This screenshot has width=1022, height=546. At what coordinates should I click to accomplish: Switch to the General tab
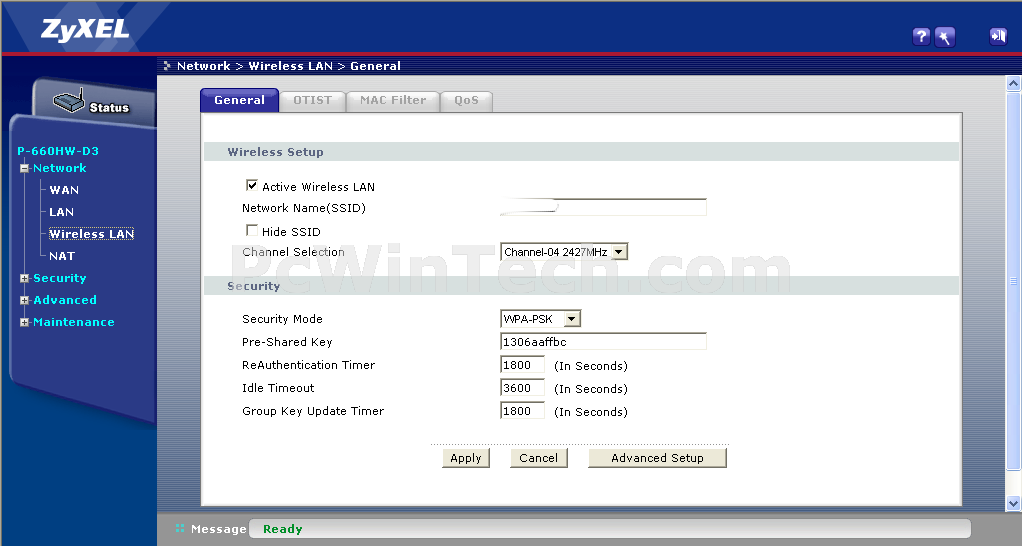[239, 100]
